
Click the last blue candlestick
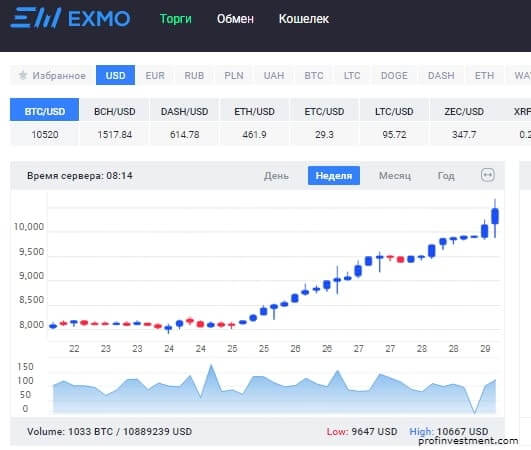pyautogui.click(x=495, y=216)
